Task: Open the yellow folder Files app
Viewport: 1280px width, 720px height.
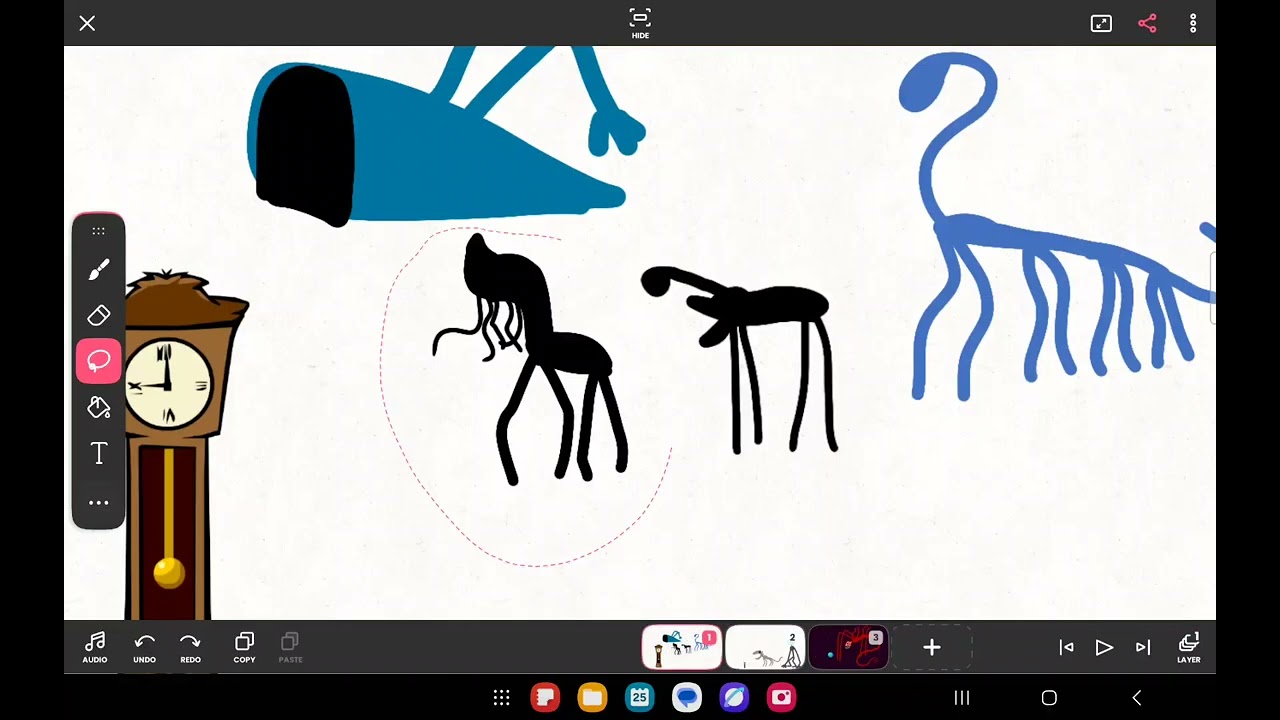Action: point(592,697)
